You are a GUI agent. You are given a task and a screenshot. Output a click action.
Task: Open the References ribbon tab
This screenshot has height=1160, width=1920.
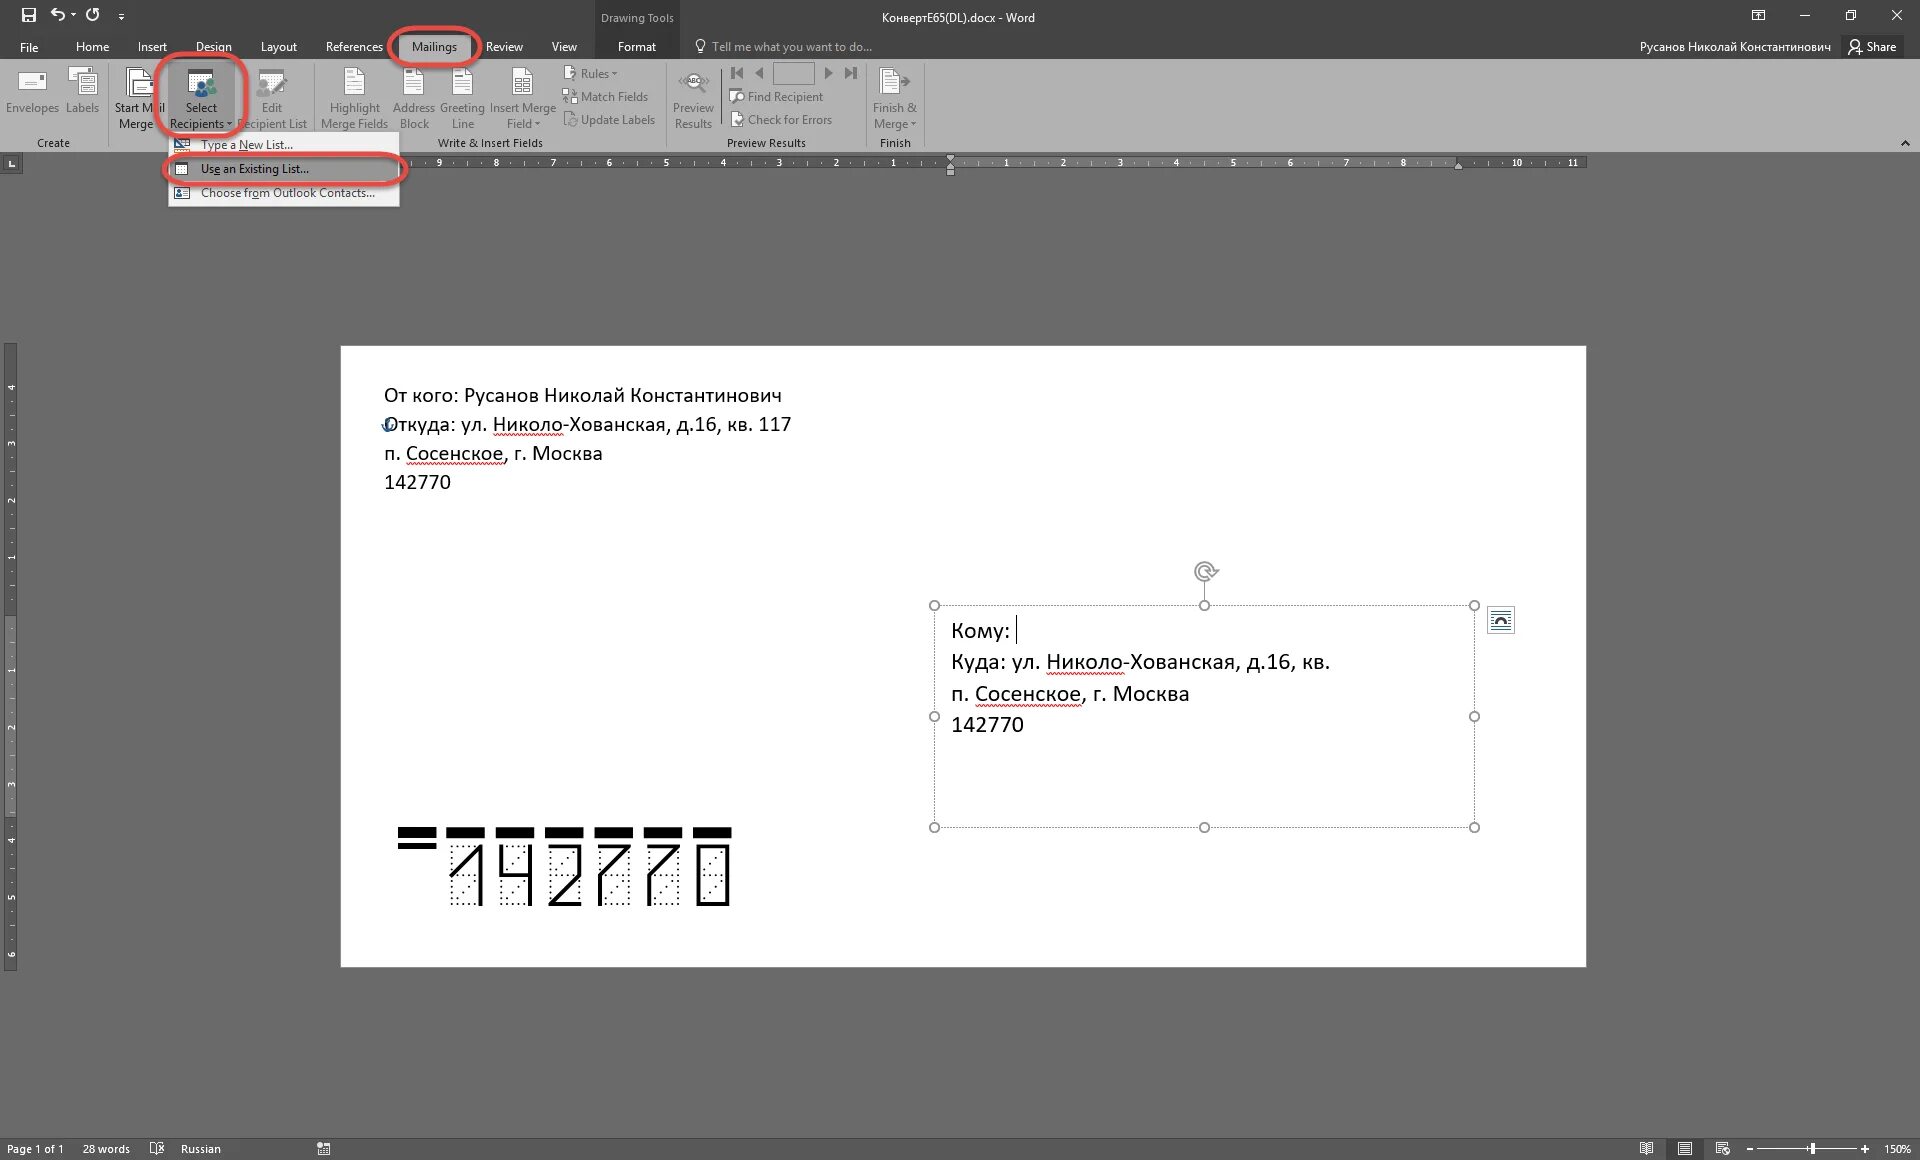coord(353,47)
